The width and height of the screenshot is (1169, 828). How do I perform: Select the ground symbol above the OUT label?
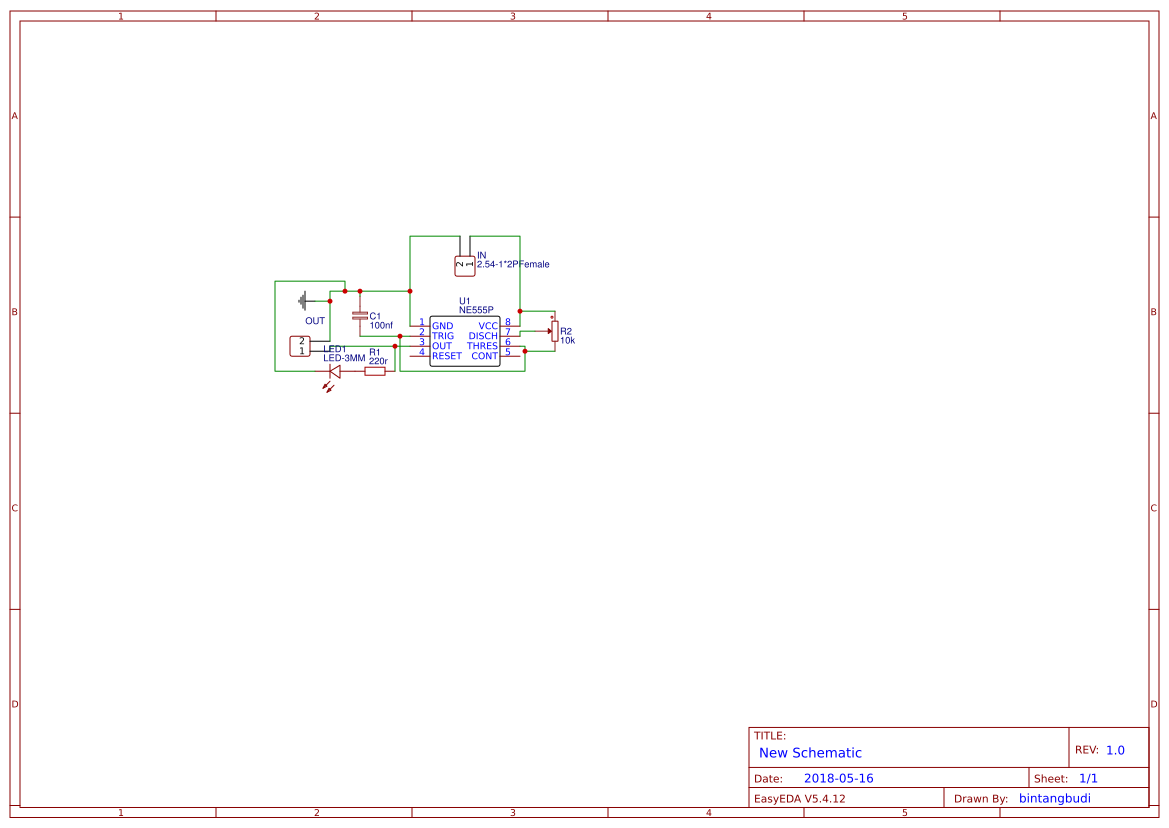pos(302,298)
